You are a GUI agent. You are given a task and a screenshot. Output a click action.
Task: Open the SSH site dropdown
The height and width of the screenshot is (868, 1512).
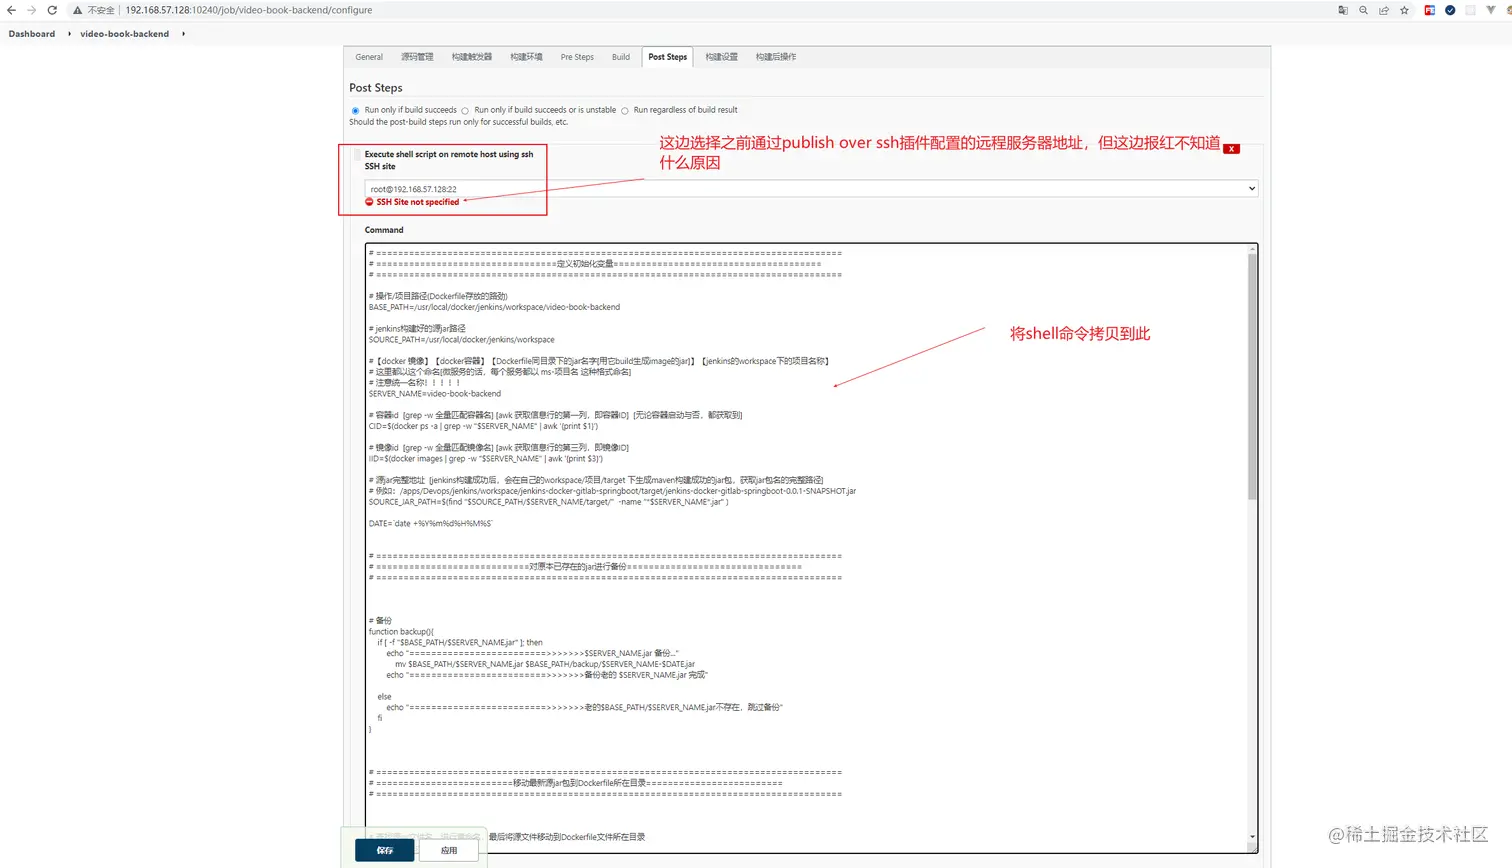click(811, 189)
